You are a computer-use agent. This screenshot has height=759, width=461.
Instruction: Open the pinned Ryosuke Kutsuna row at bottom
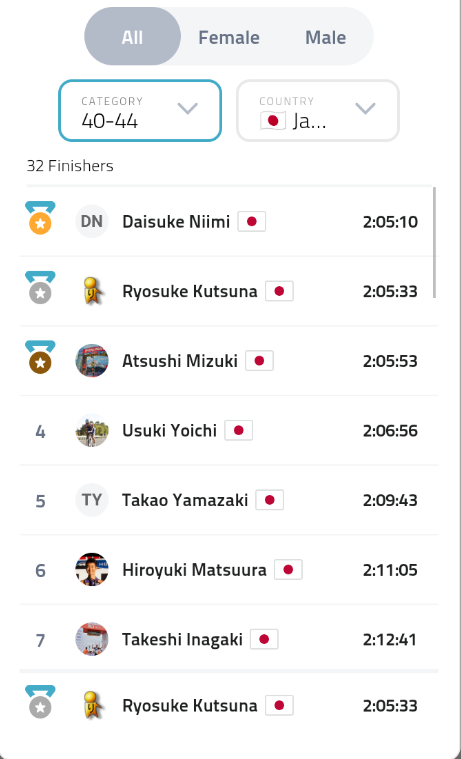pos(229,706)
